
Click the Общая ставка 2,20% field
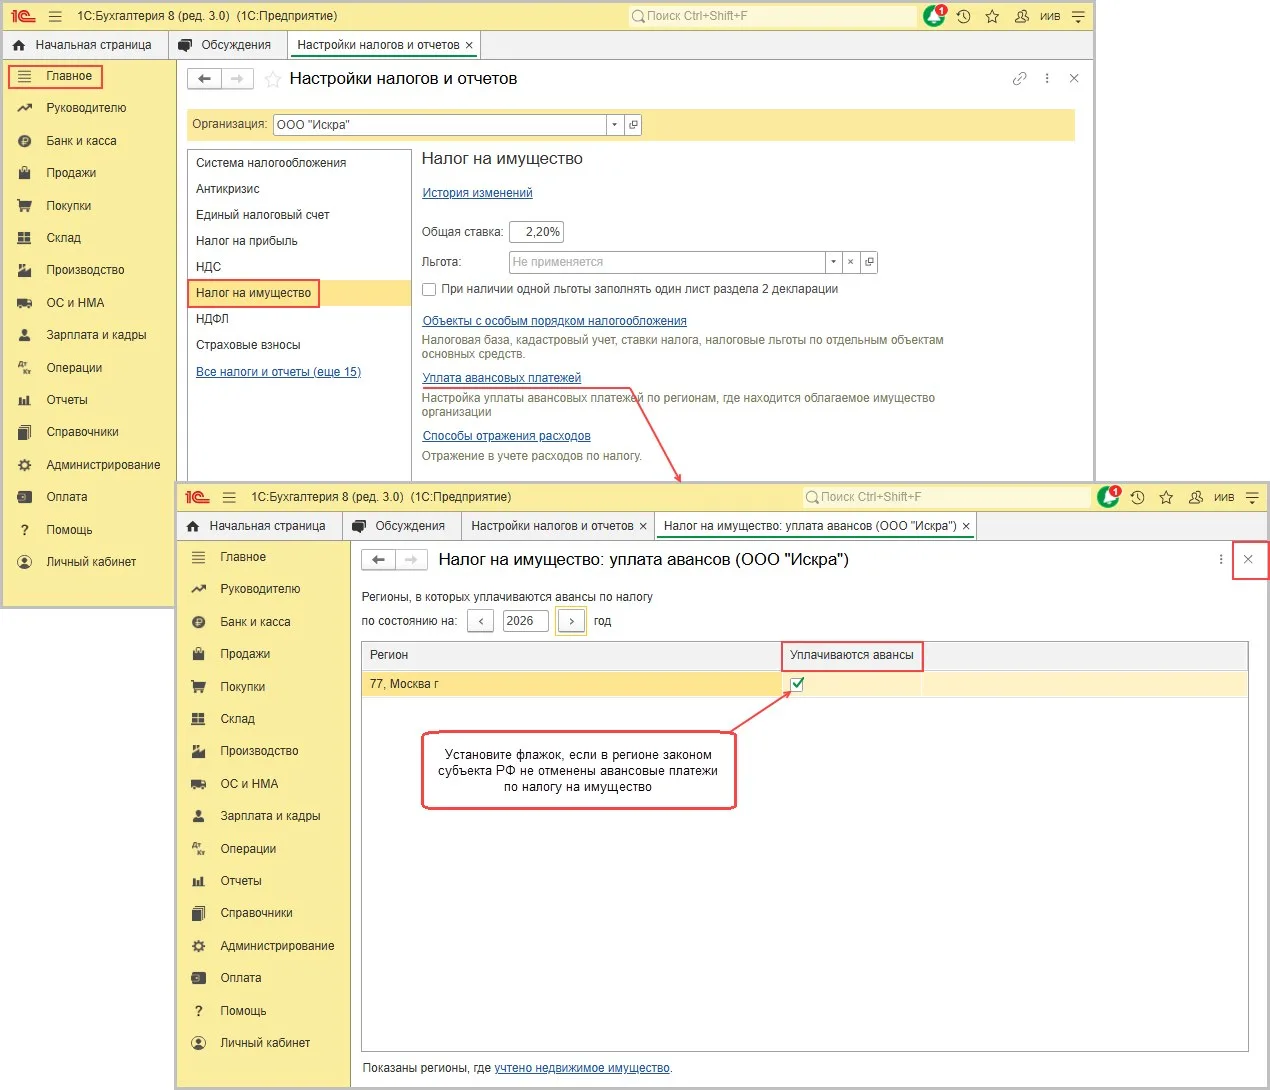tap(537, 232)
